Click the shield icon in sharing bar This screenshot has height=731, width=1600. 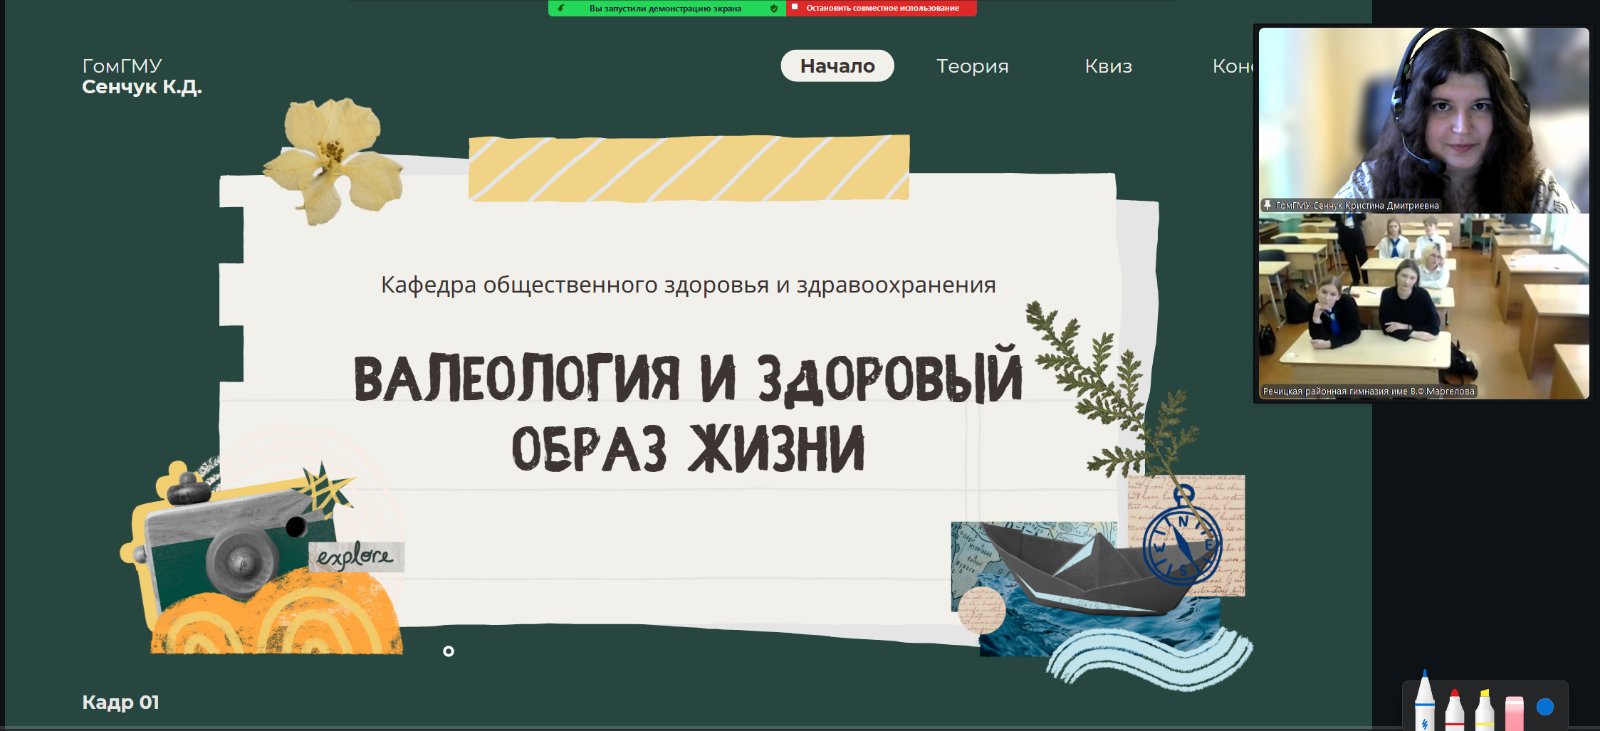coord(774,8)
